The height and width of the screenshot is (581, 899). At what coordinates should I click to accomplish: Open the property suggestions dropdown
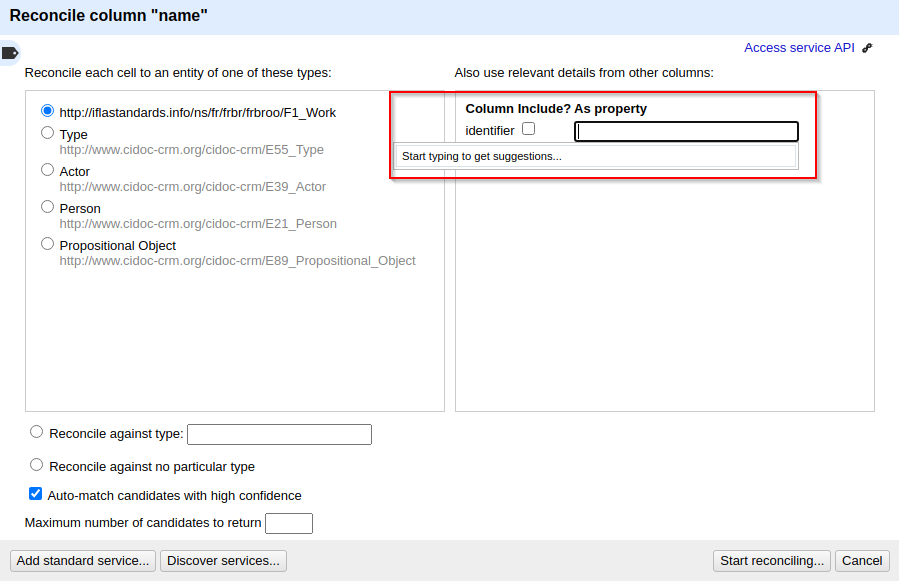(595, 156)
